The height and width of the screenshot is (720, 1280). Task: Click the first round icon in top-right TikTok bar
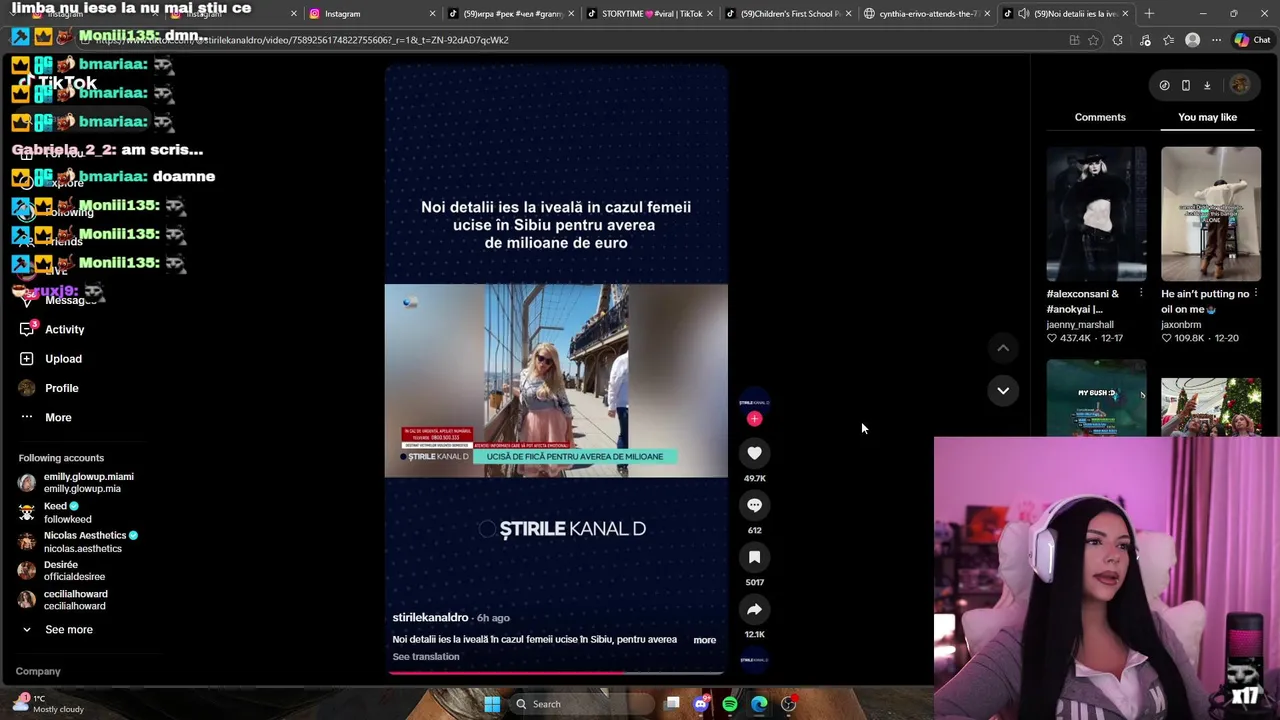(1164, 86)
